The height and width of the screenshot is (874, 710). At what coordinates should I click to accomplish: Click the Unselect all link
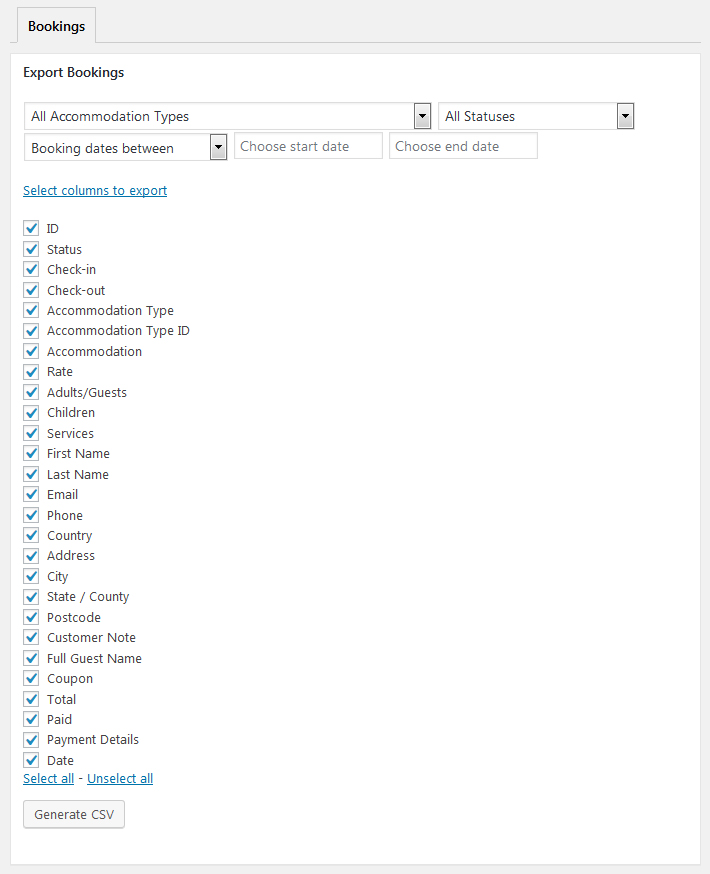pos(120,778)
